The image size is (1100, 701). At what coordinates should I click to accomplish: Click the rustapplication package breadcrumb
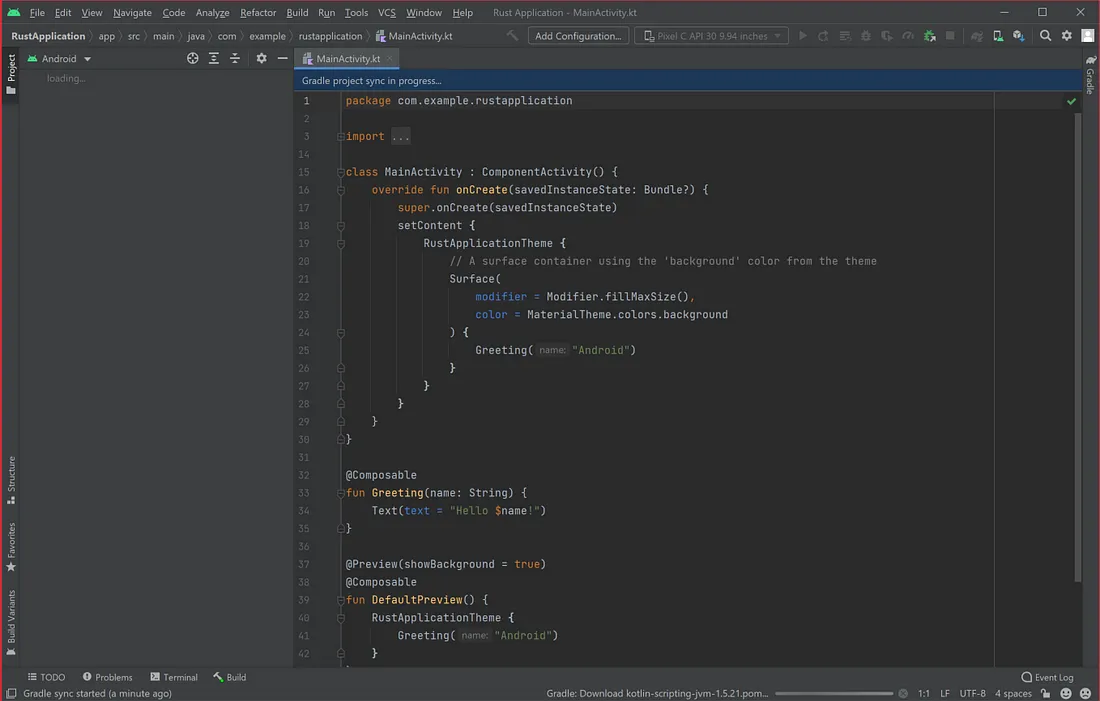[x=330, y=36]
